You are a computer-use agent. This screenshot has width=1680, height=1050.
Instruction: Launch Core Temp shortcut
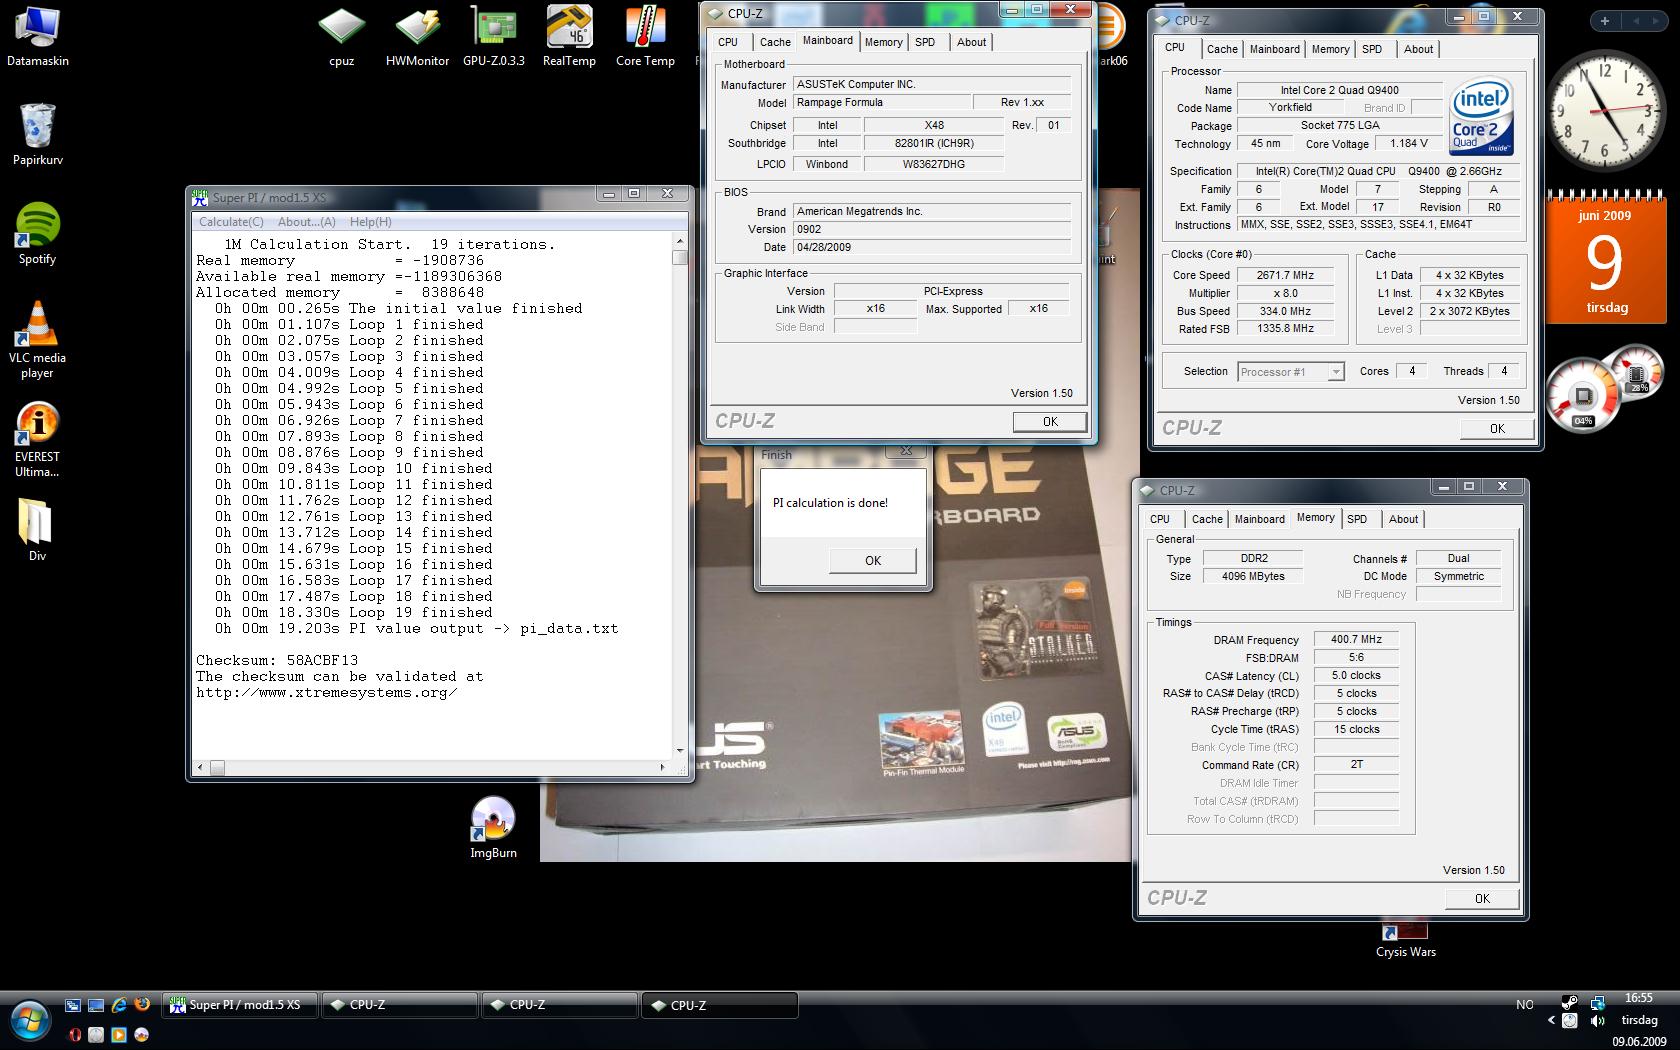click(x=645, y=36)
